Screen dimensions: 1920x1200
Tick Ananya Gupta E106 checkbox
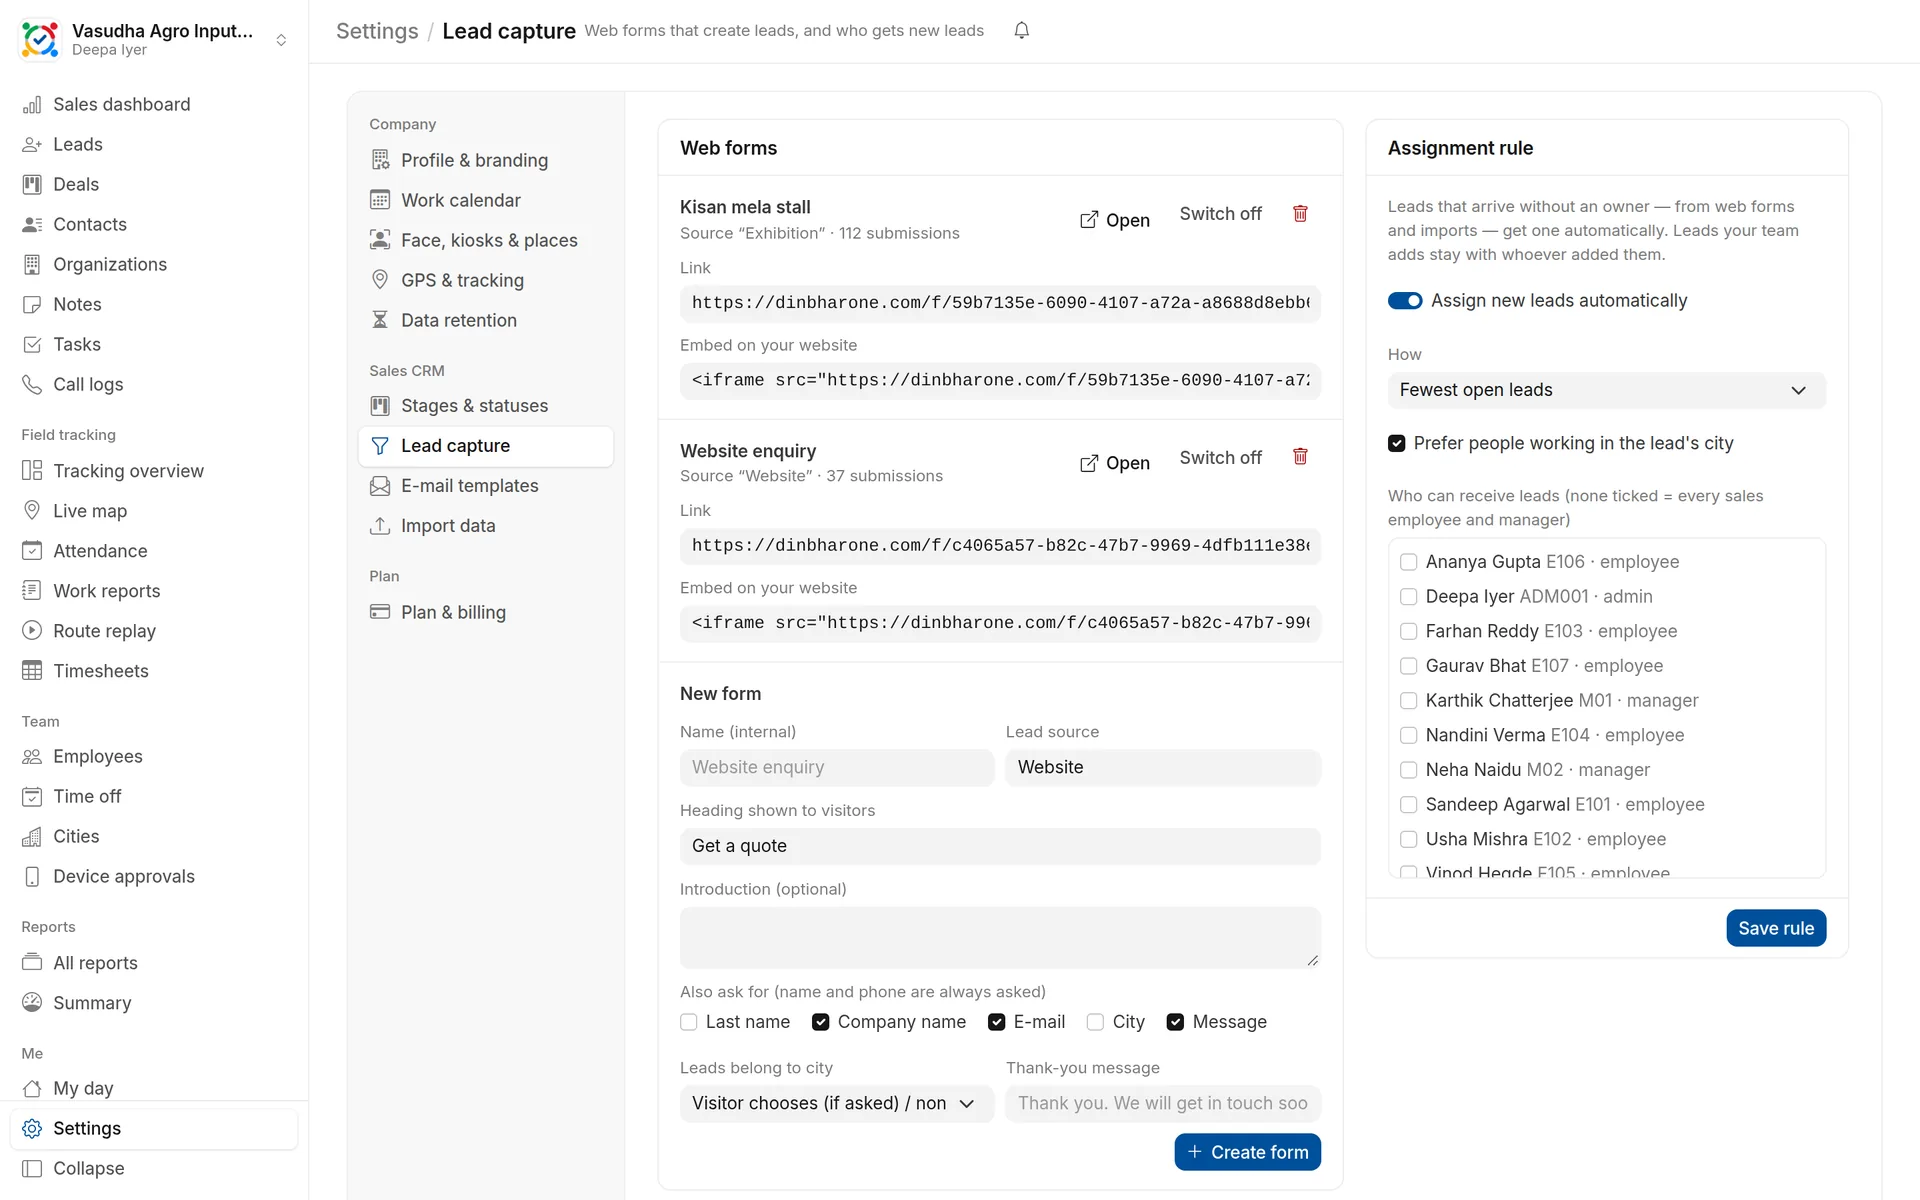(x=1409, y=562)
